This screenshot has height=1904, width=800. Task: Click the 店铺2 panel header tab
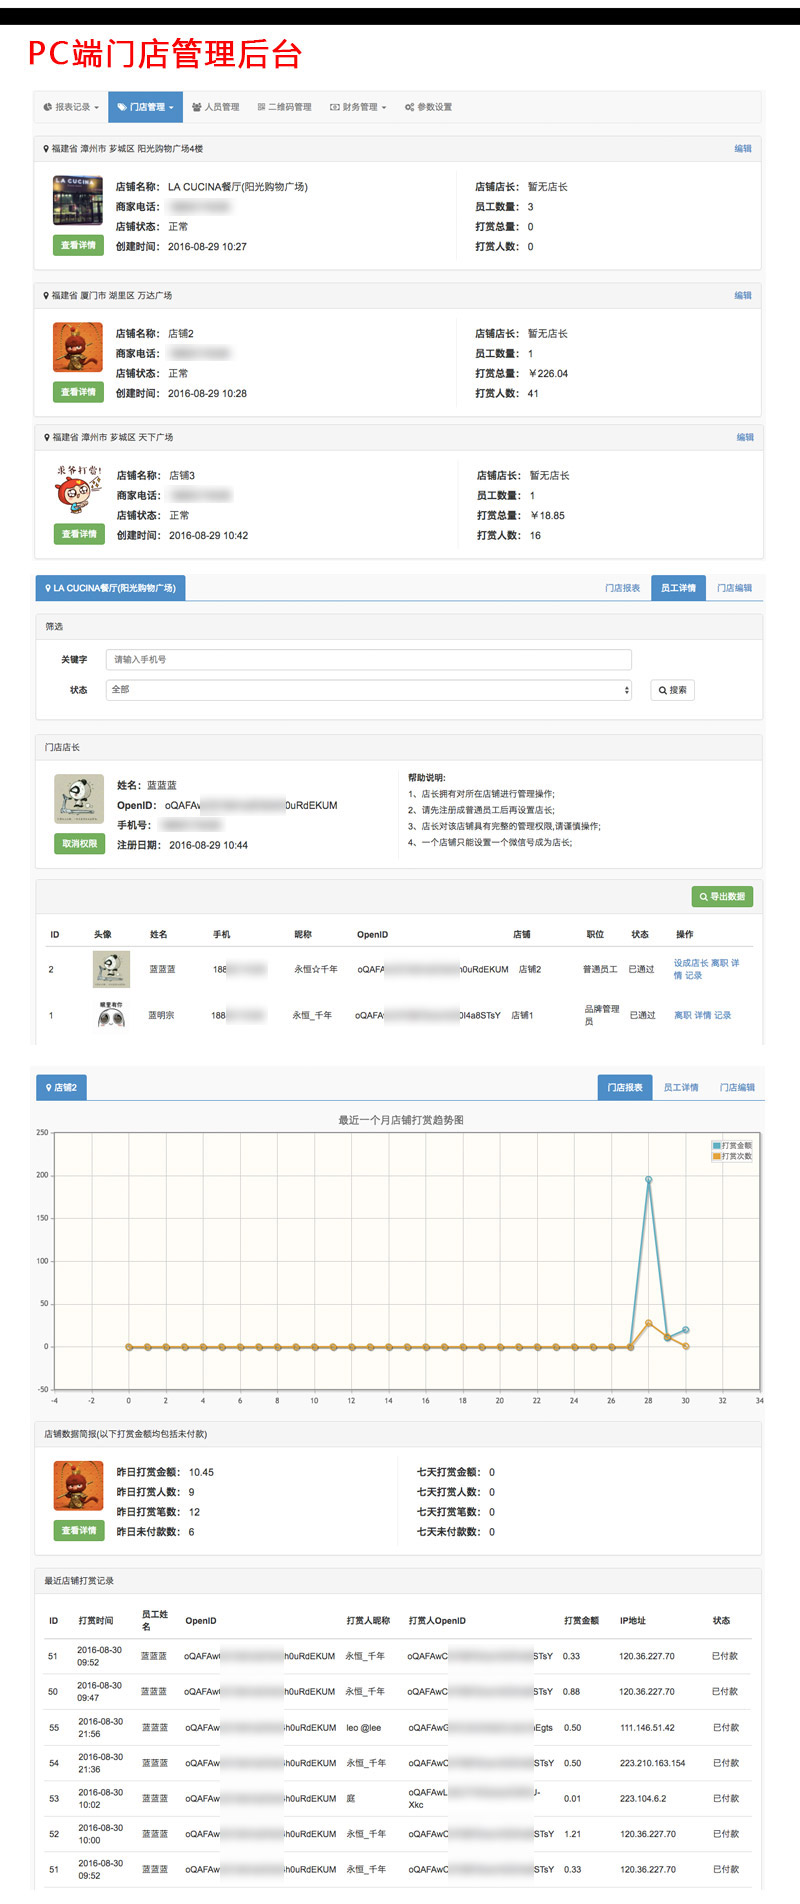(62, 1088)
